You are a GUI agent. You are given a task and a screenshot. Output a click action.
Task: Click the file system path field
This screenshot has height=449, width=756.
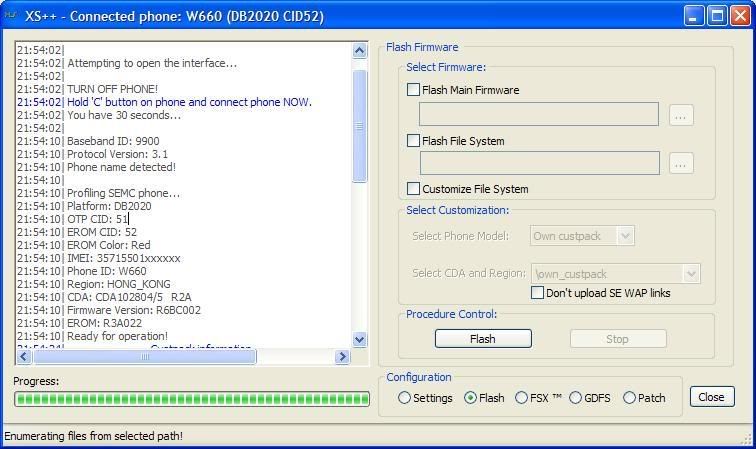(540, 163)
